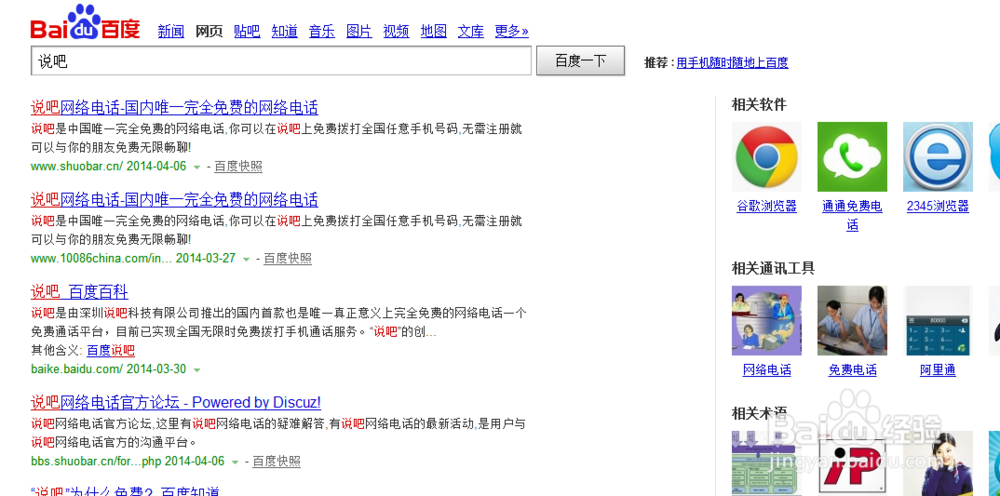
Task: Open 说吧网络电话 result title from 10086china.com
Action: coord(174,200)
